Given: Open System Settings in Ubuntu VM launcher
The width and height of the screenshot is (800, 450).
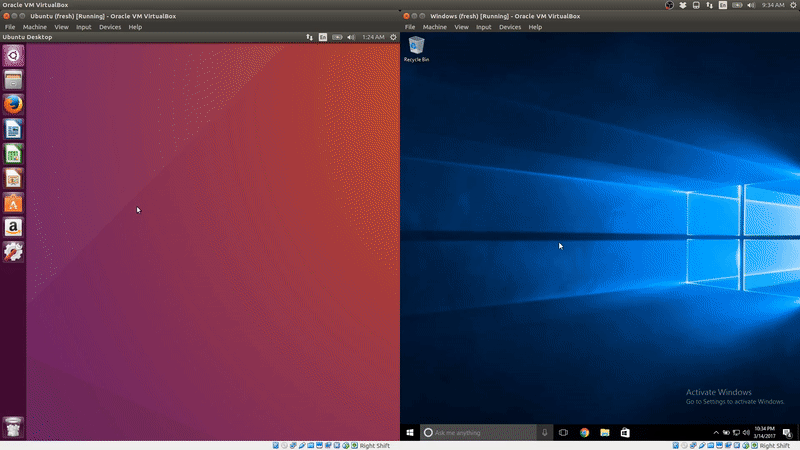Looking at the screenshot, I should [x=13, y=252].
